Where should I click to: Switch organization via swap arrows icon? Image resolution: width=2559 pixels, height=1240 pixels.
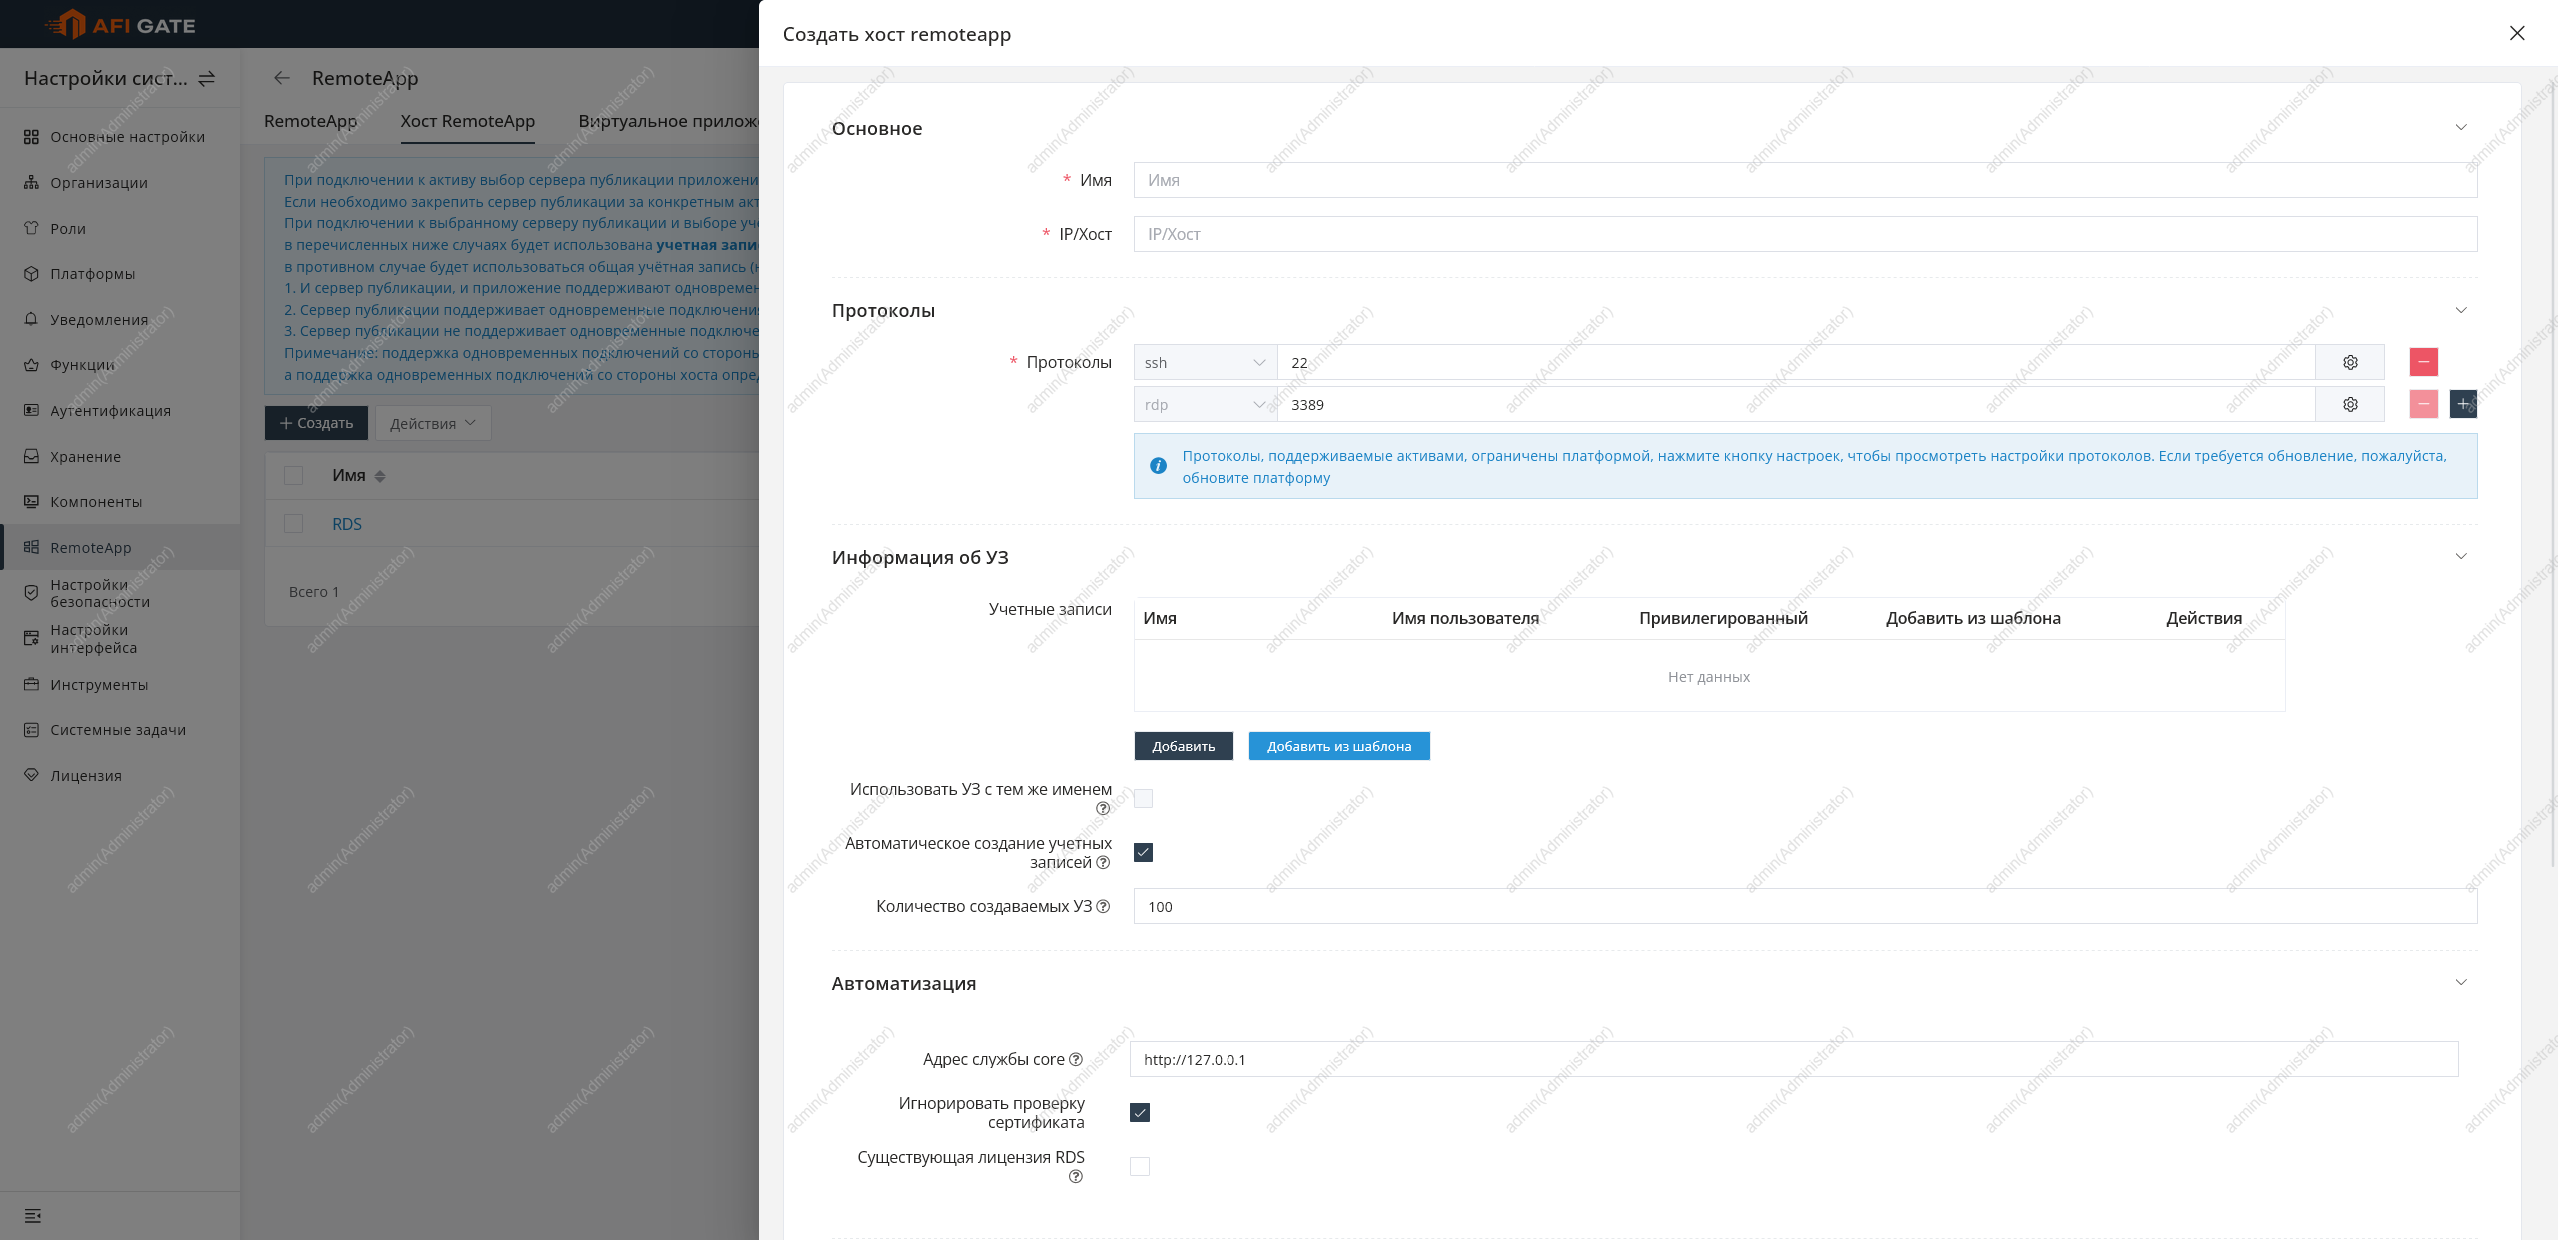pos(207,78)
